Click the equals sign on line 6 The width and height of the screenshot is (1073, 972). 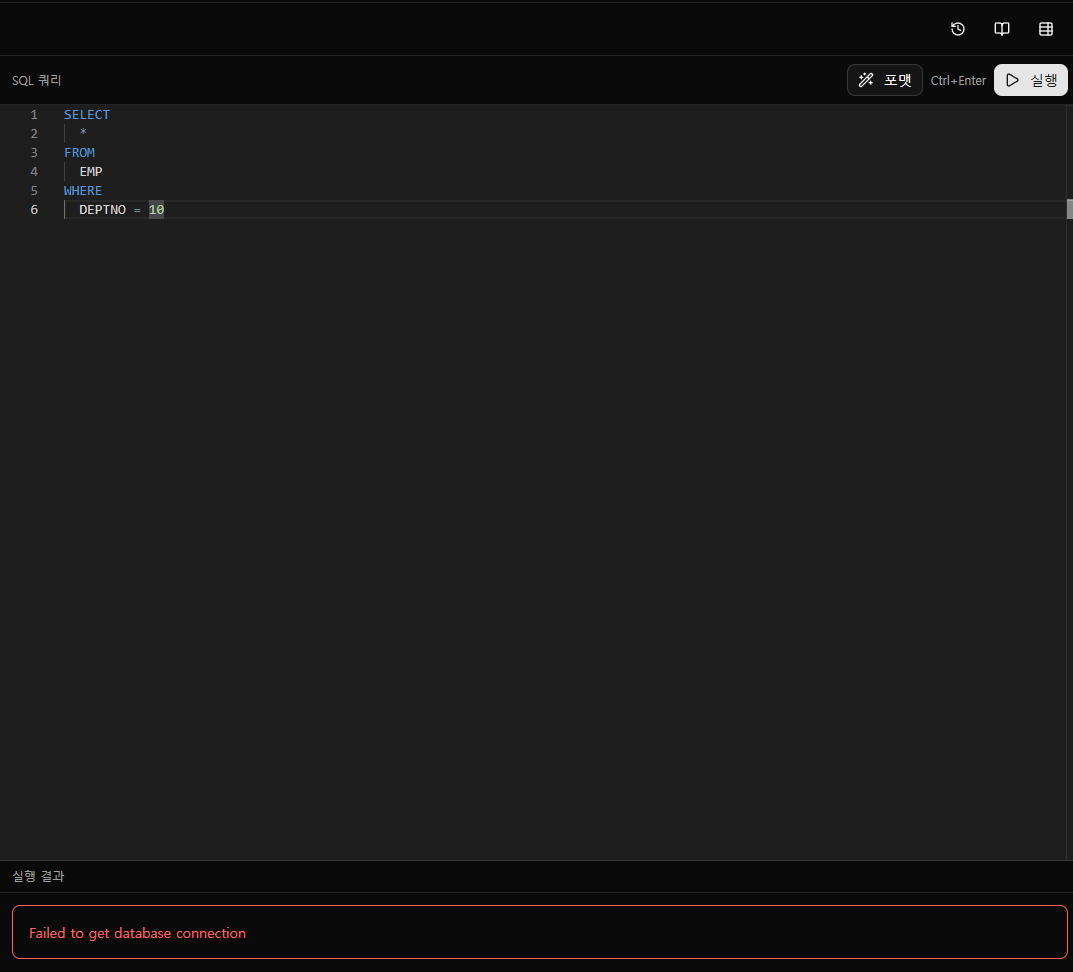[x=137, y=210]
